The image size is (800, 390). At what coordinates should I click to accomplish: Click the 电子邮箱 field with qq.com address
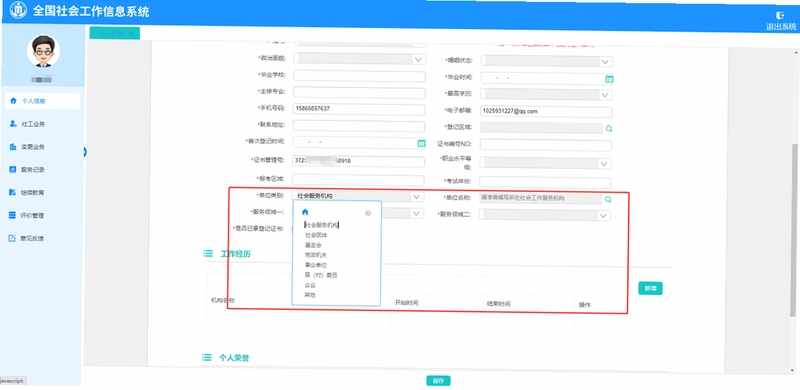(x=546, y=112)
